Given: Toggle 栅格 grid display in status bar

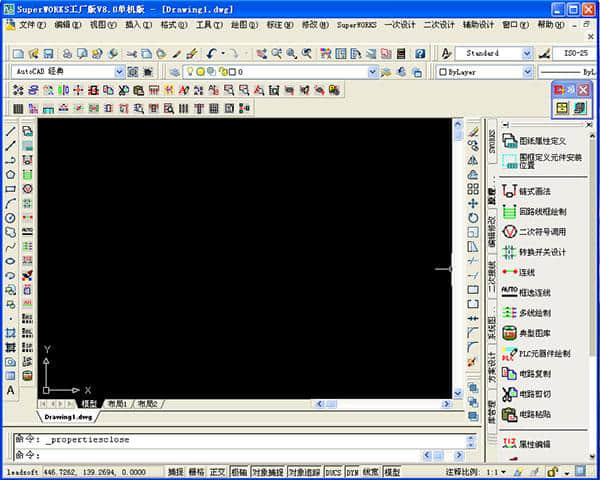Looking at the screenshot, I should (x=197, y=472).
